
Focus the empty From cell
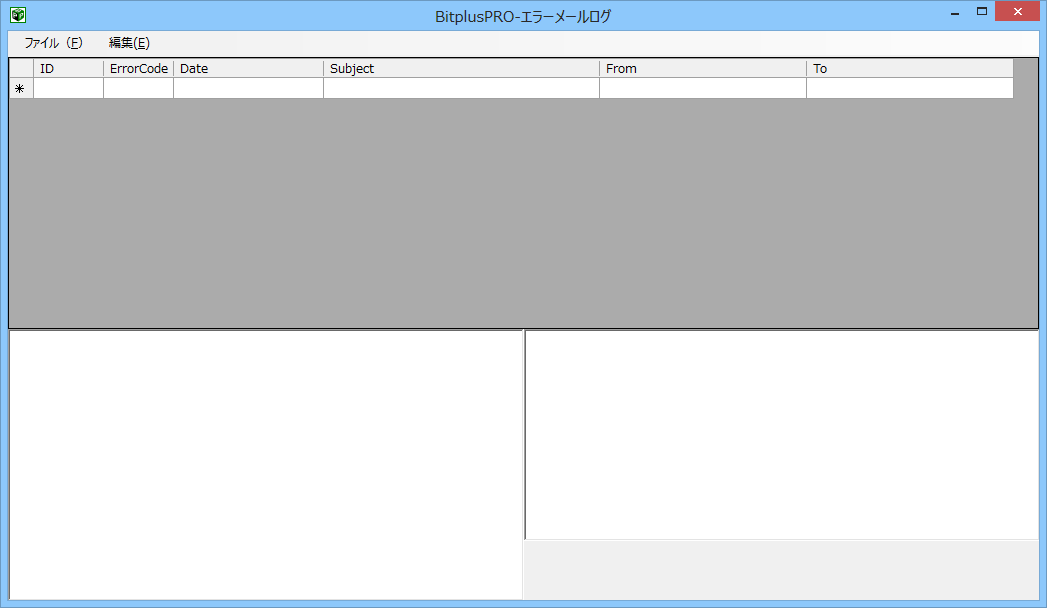[702, 89]
